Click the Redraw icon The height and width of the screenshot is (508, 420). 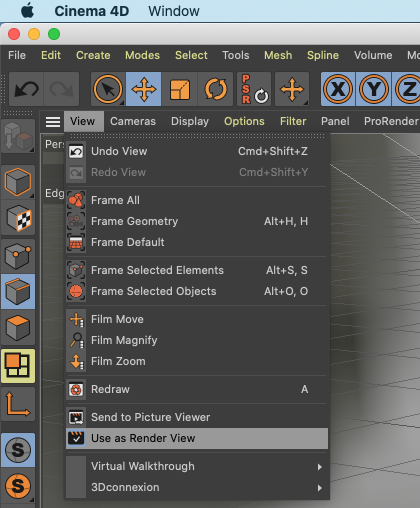76,389
